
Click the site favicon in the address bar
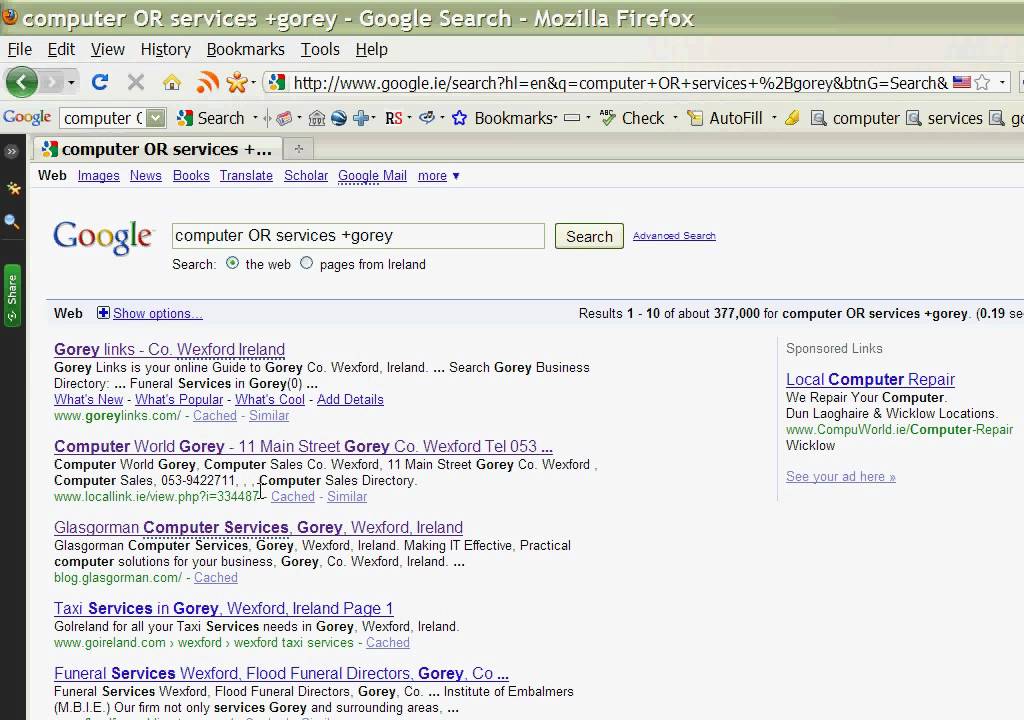[277, 82]
